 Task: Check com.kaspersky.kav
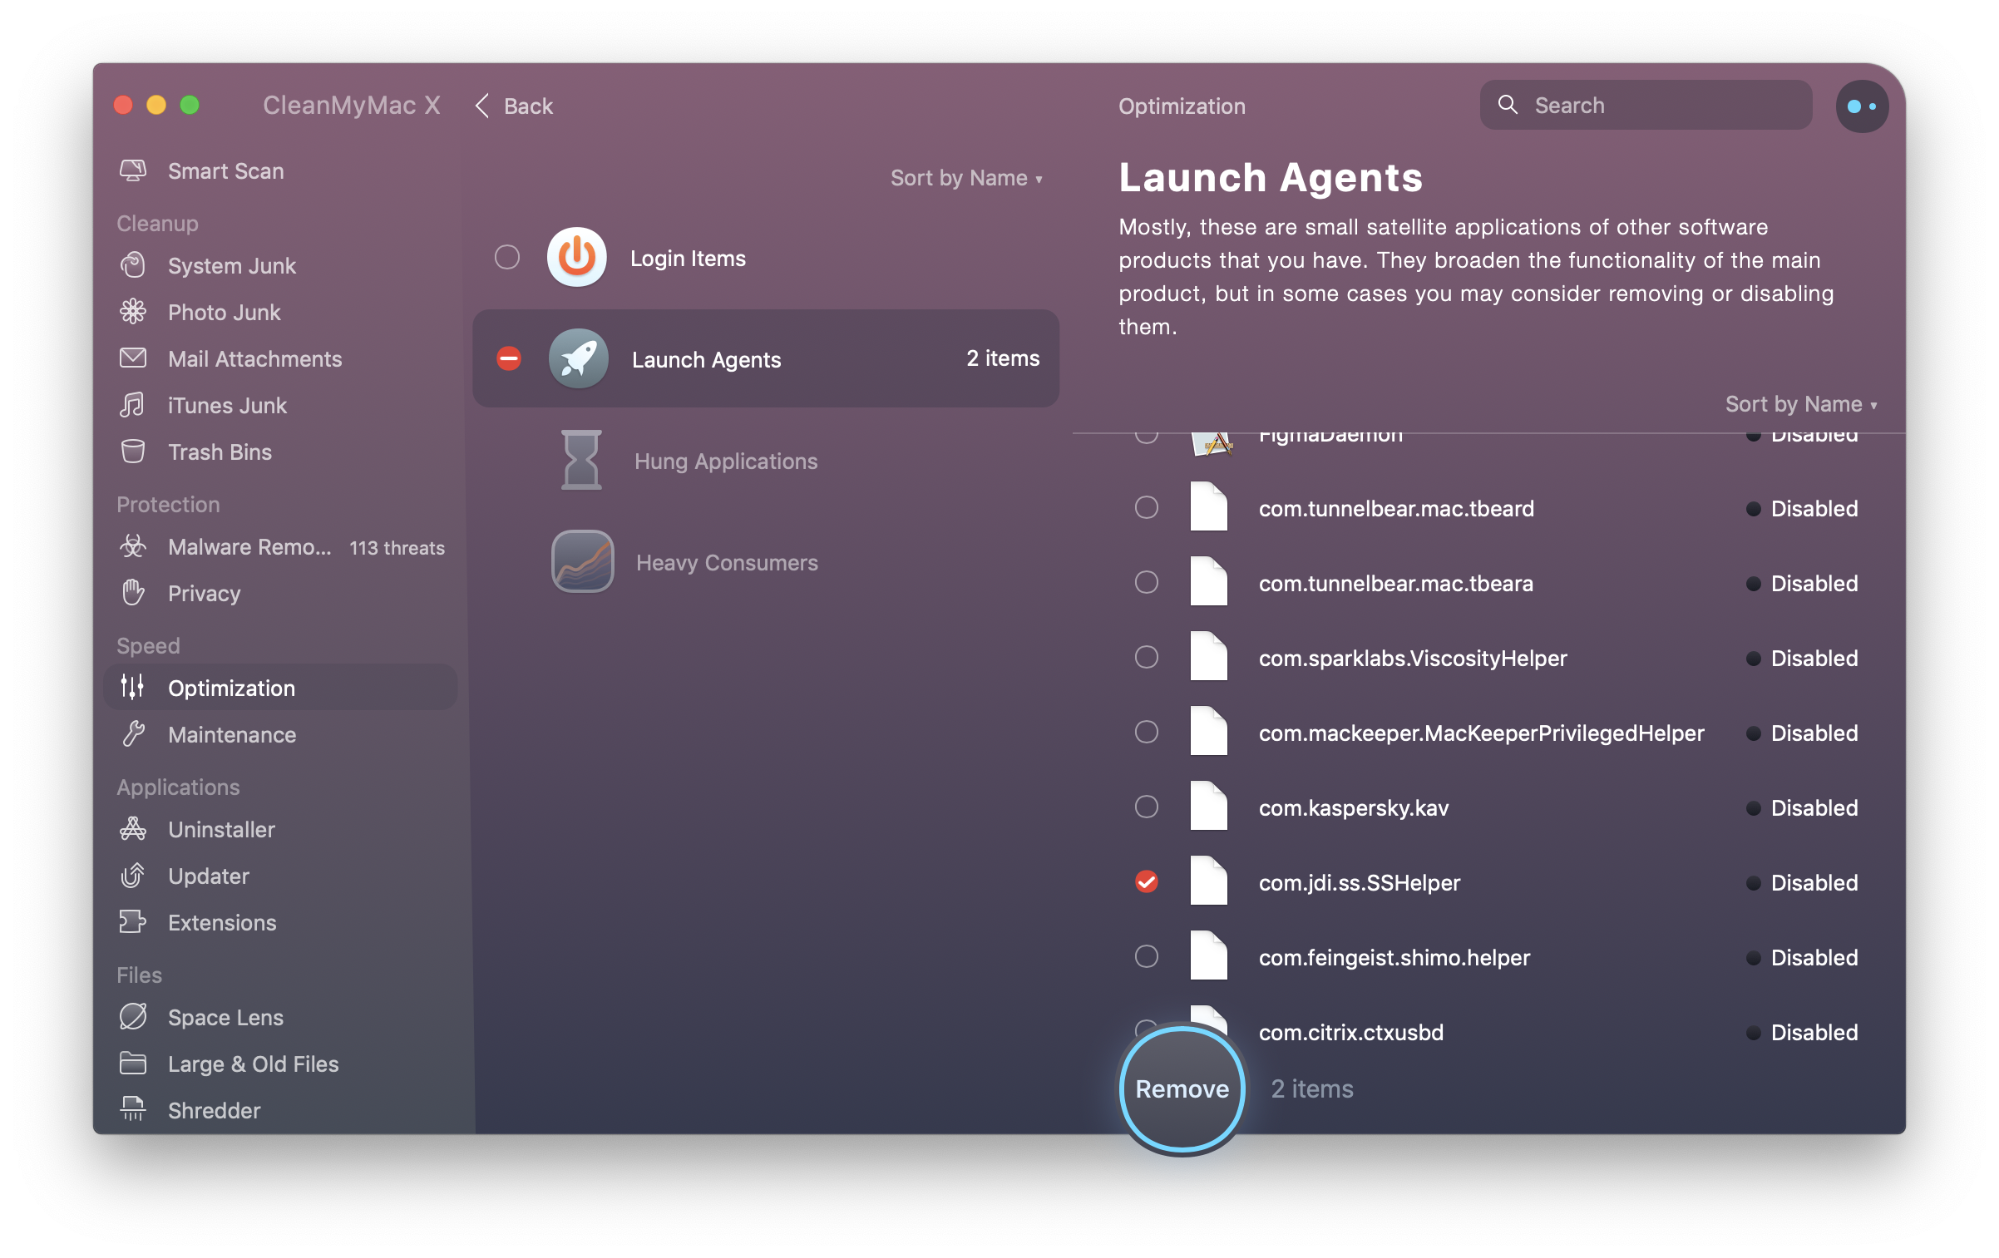1147,807
